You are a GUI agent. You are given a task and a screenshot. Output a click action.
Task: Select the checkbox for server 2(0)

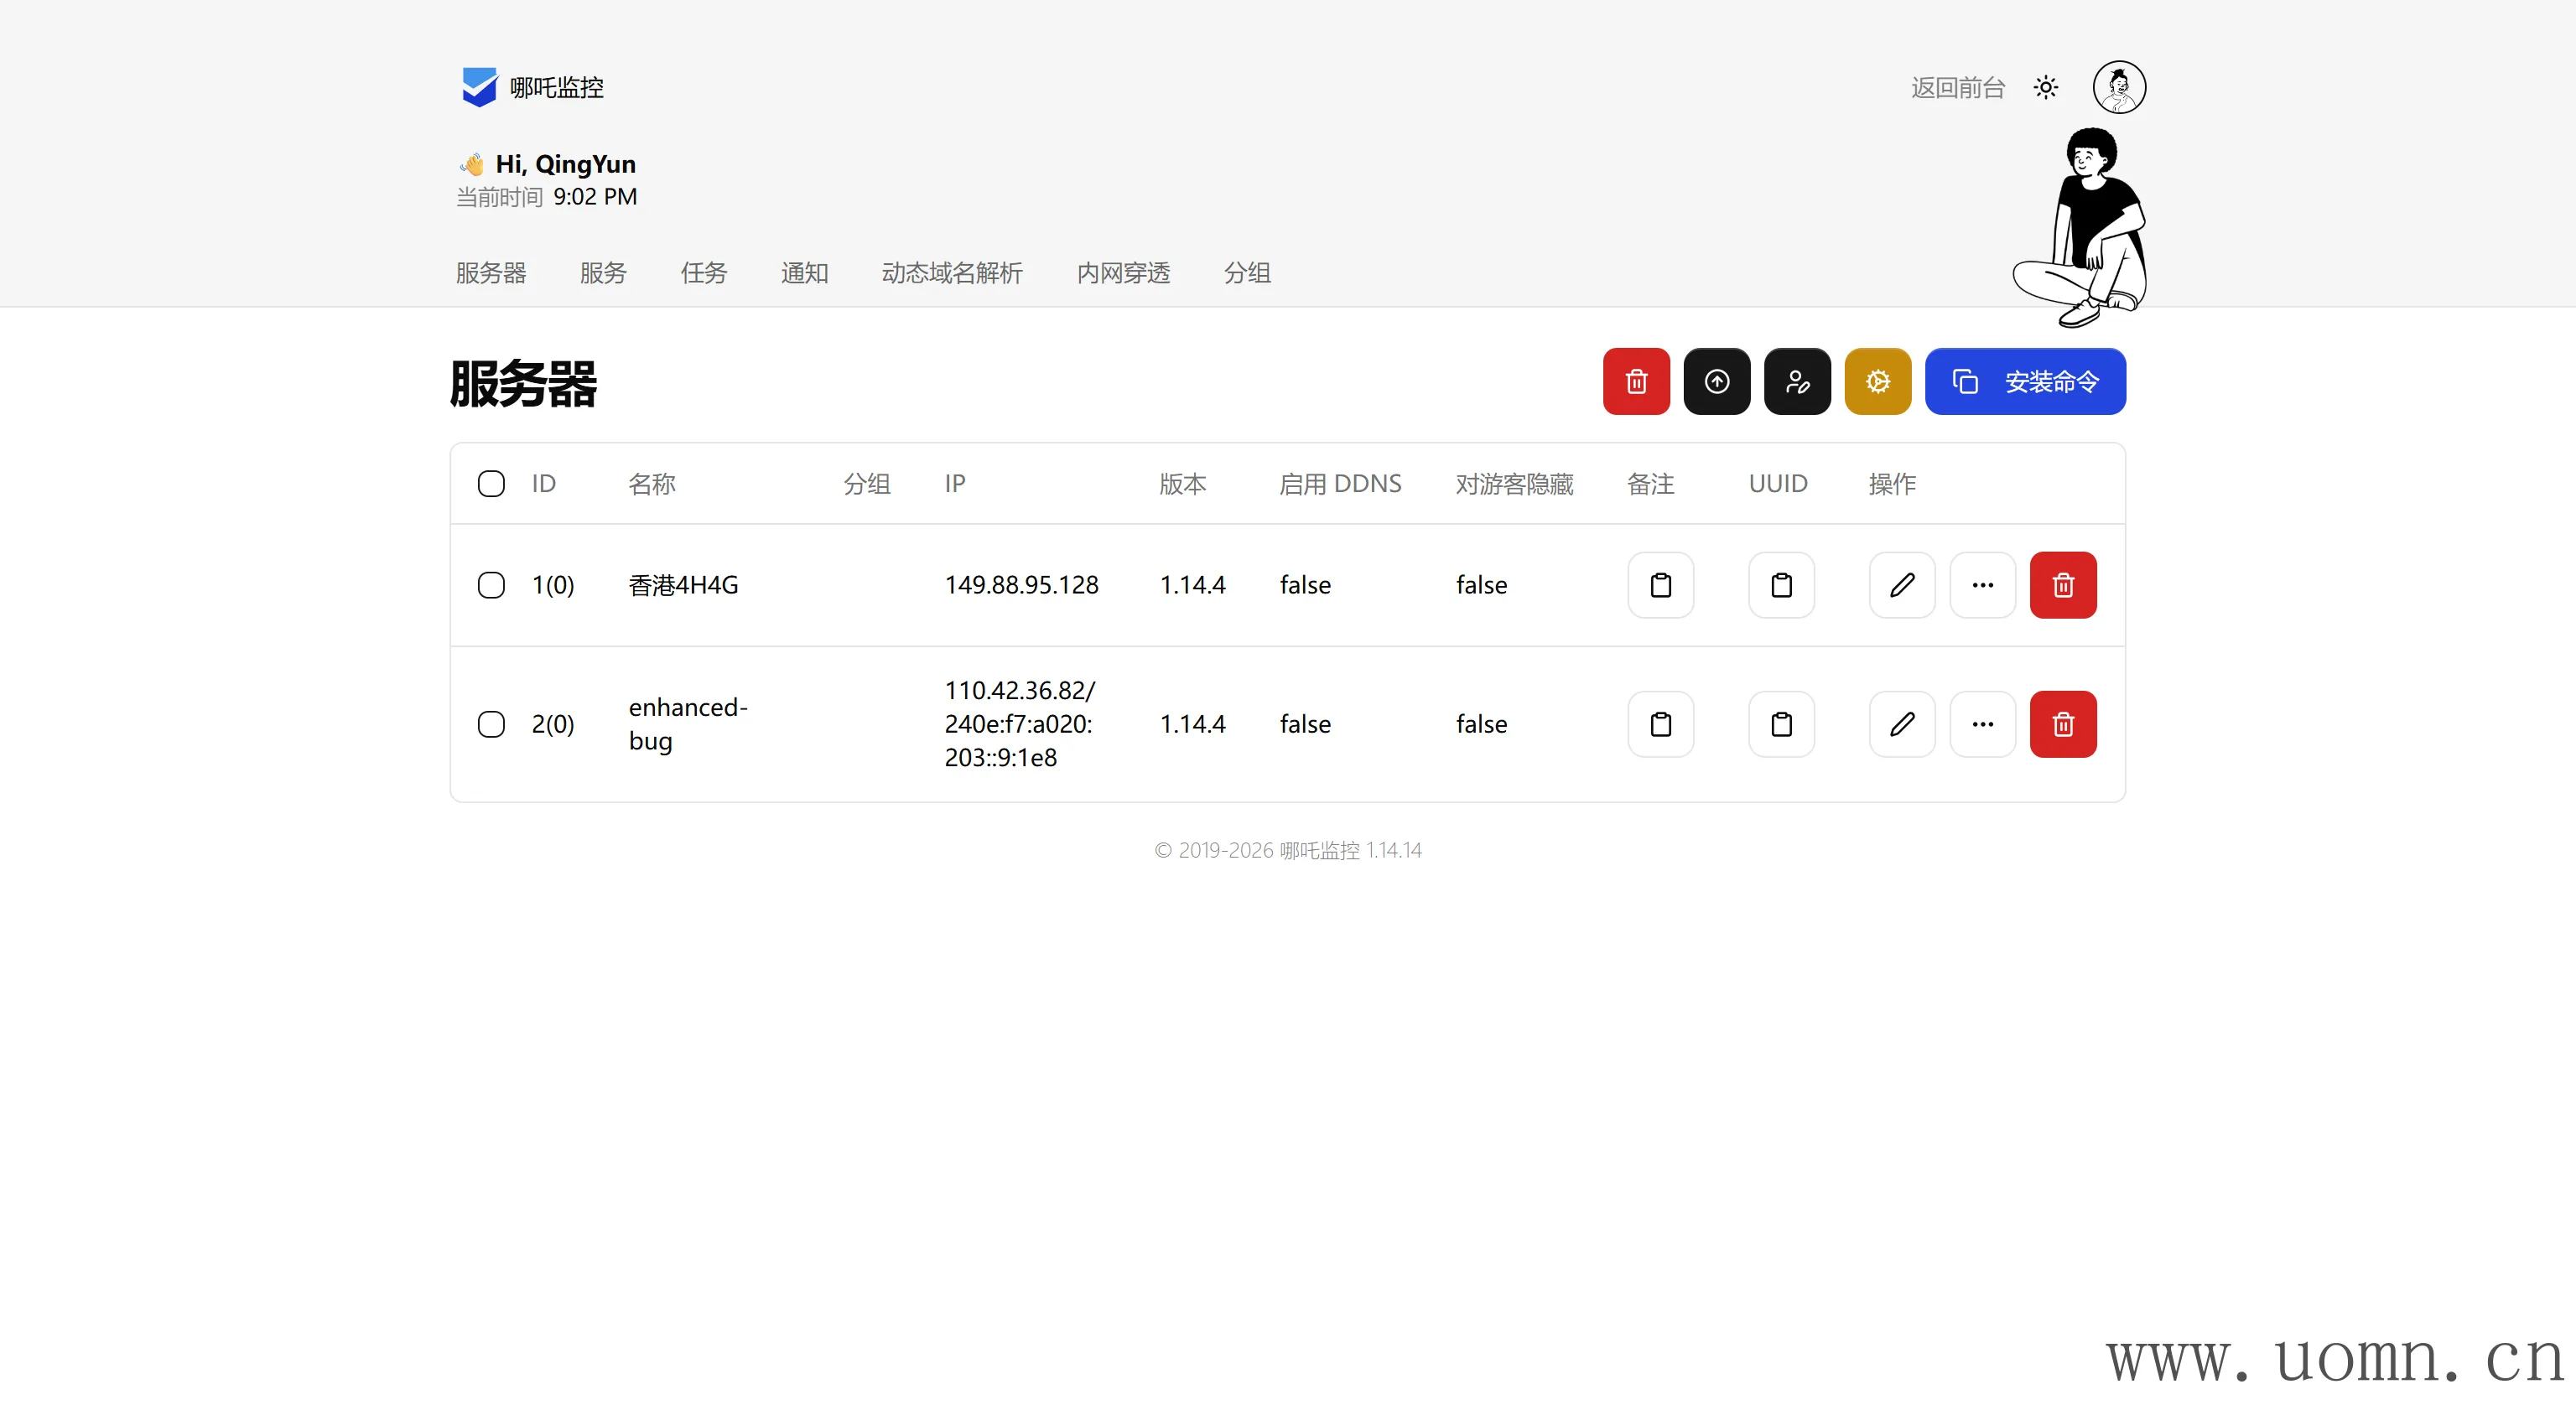point(491,724)
